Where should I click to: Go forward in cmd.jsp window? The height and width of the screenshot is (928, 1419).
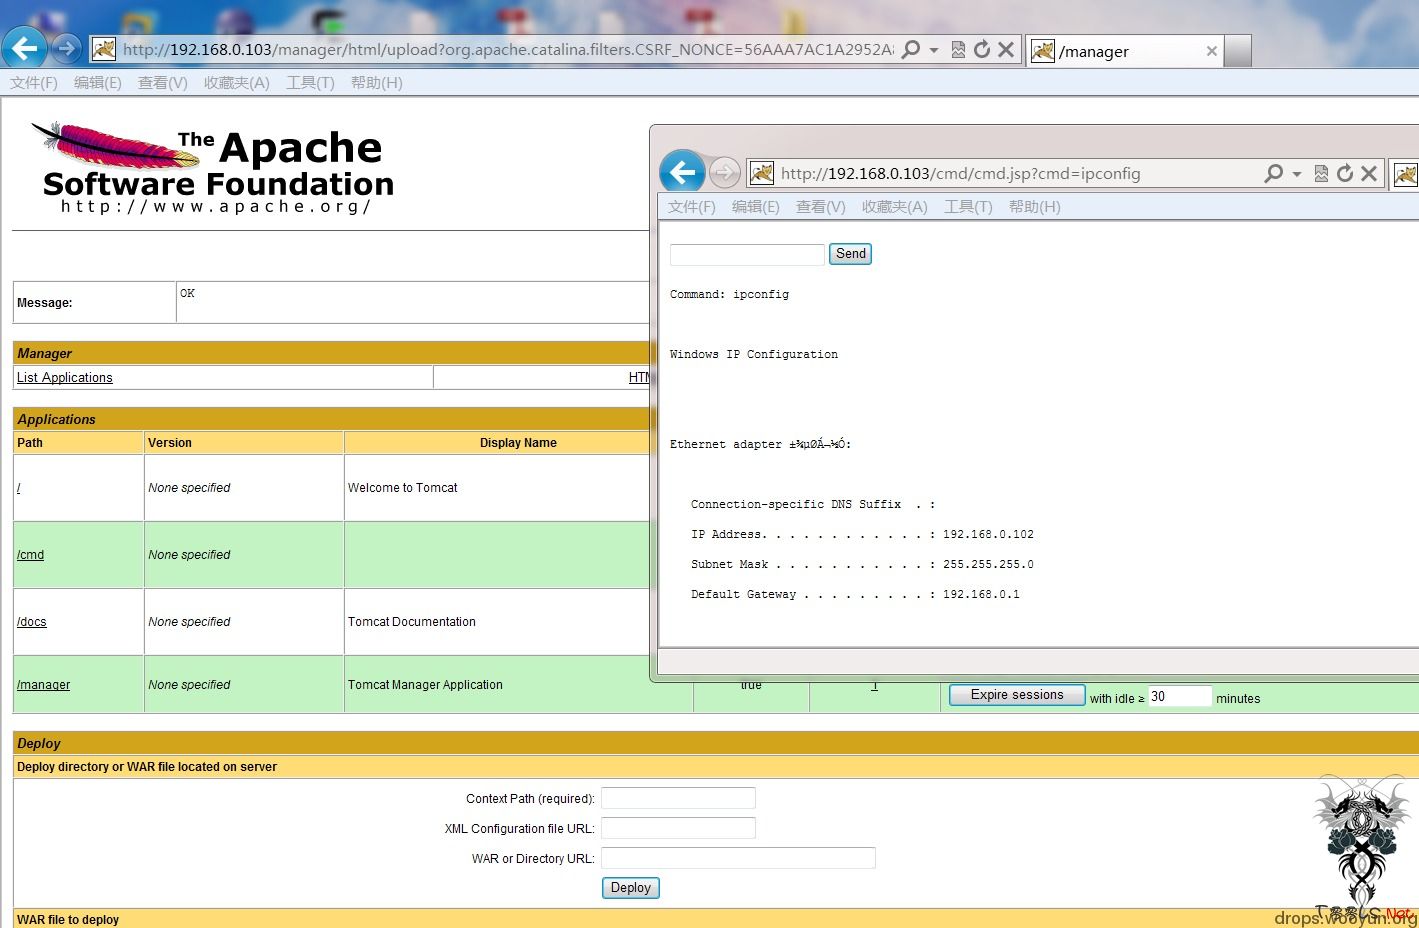pos(725,173)
